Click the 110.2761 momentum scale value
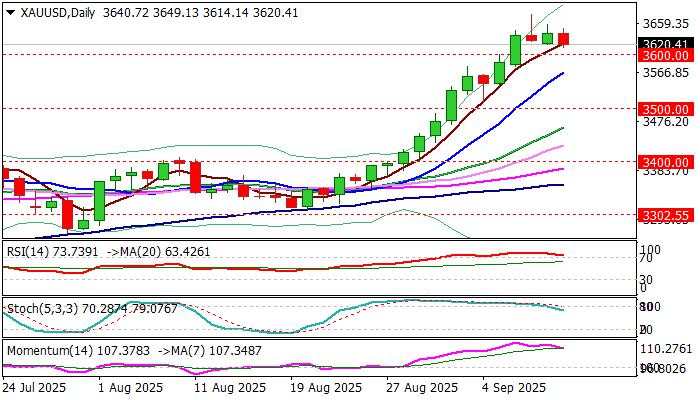Screen dimensions: 700x400 (666, 349)
